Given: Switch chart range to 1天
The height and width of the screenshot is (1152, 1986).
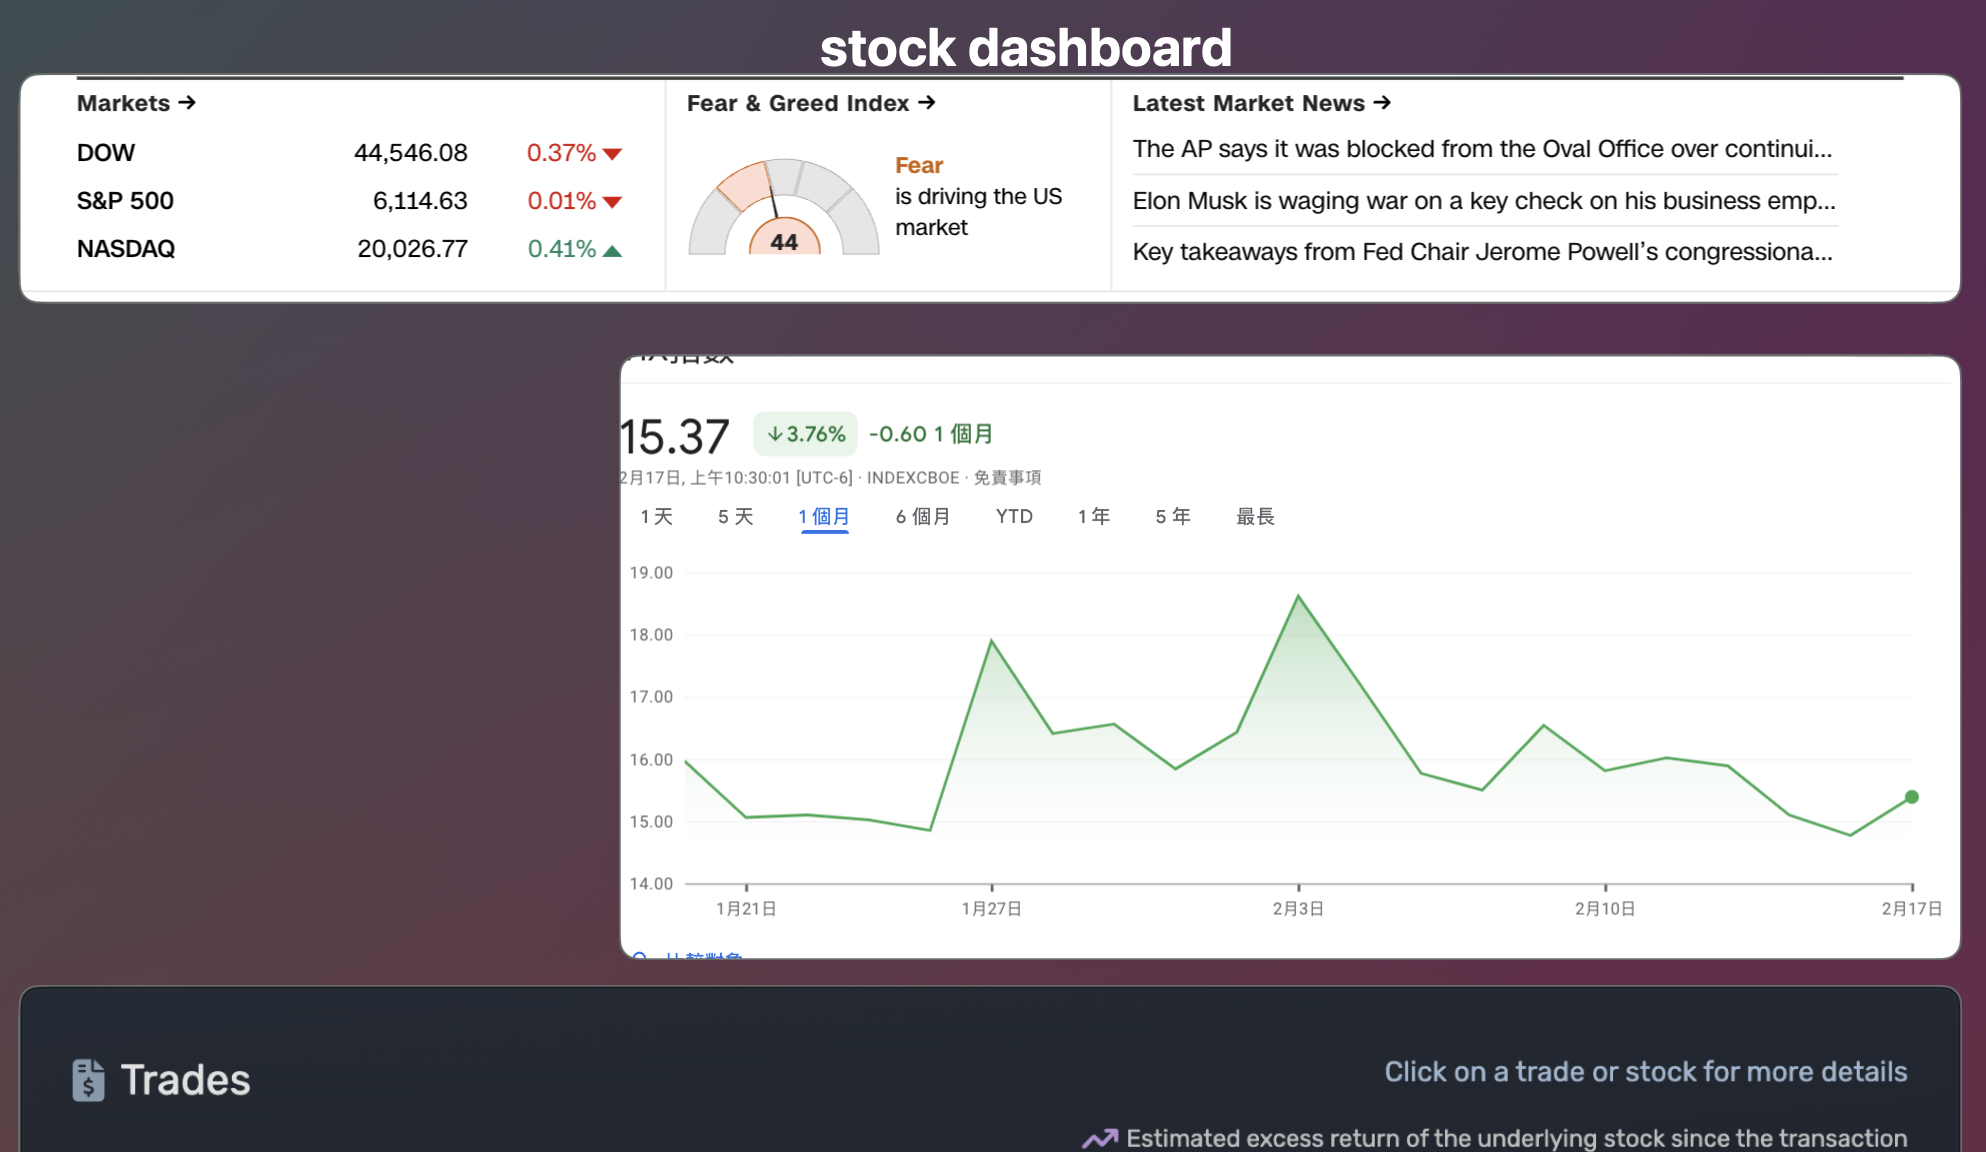Looking at the screenshot, I should 656,517.
